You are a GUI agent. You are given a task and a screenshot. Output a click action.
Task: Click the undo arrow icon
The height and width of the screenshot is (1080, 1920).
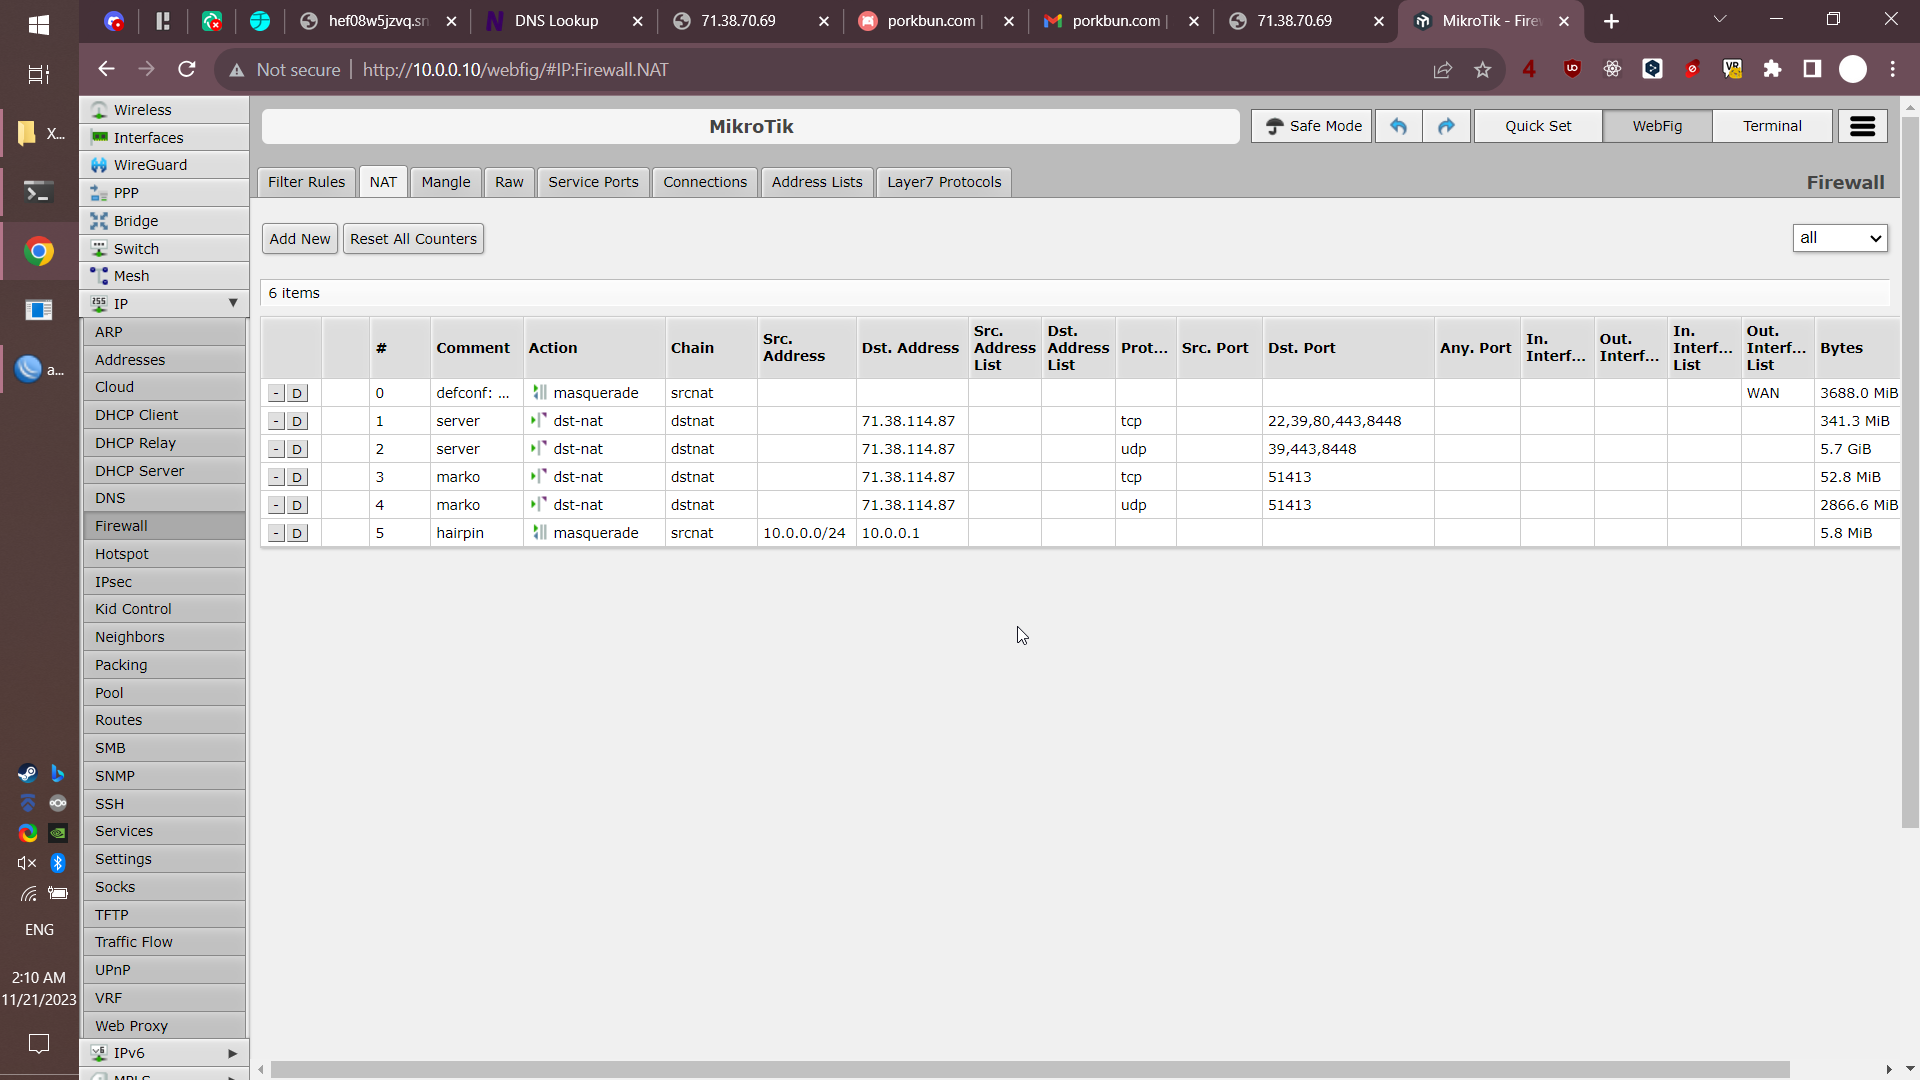click(1398, 126)
